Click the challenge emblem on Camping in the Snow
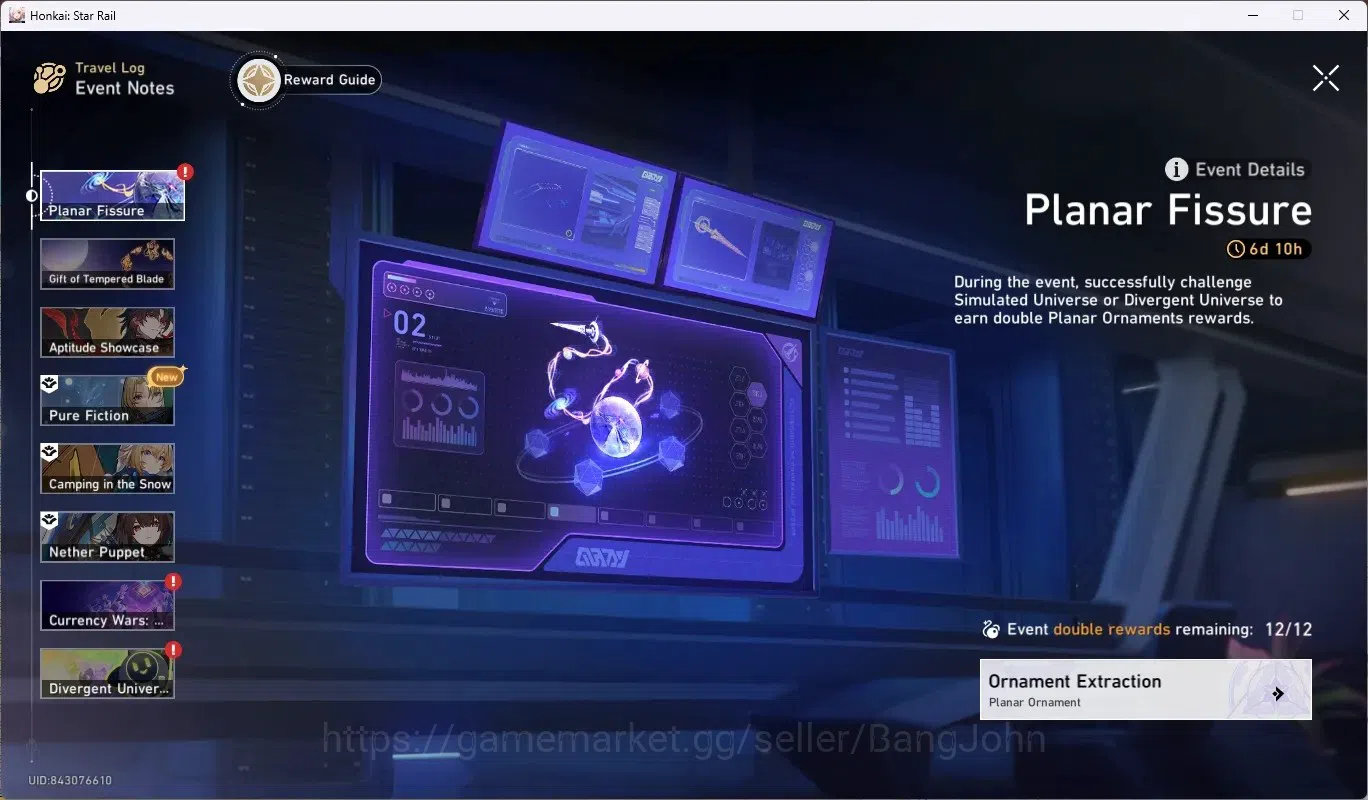The height and width of the screenshot is (800, 1368). click(x=49, y=452)
